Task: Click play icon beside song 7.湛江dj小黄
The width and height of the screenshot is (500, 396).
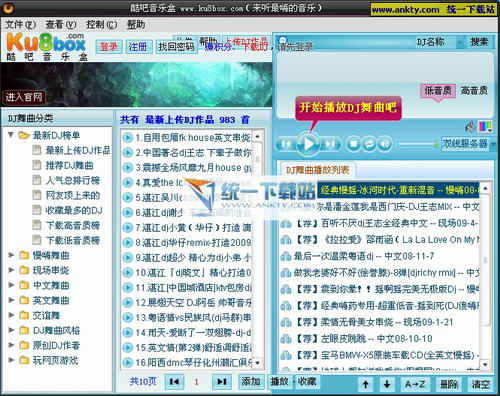Action: coord(127,227)
